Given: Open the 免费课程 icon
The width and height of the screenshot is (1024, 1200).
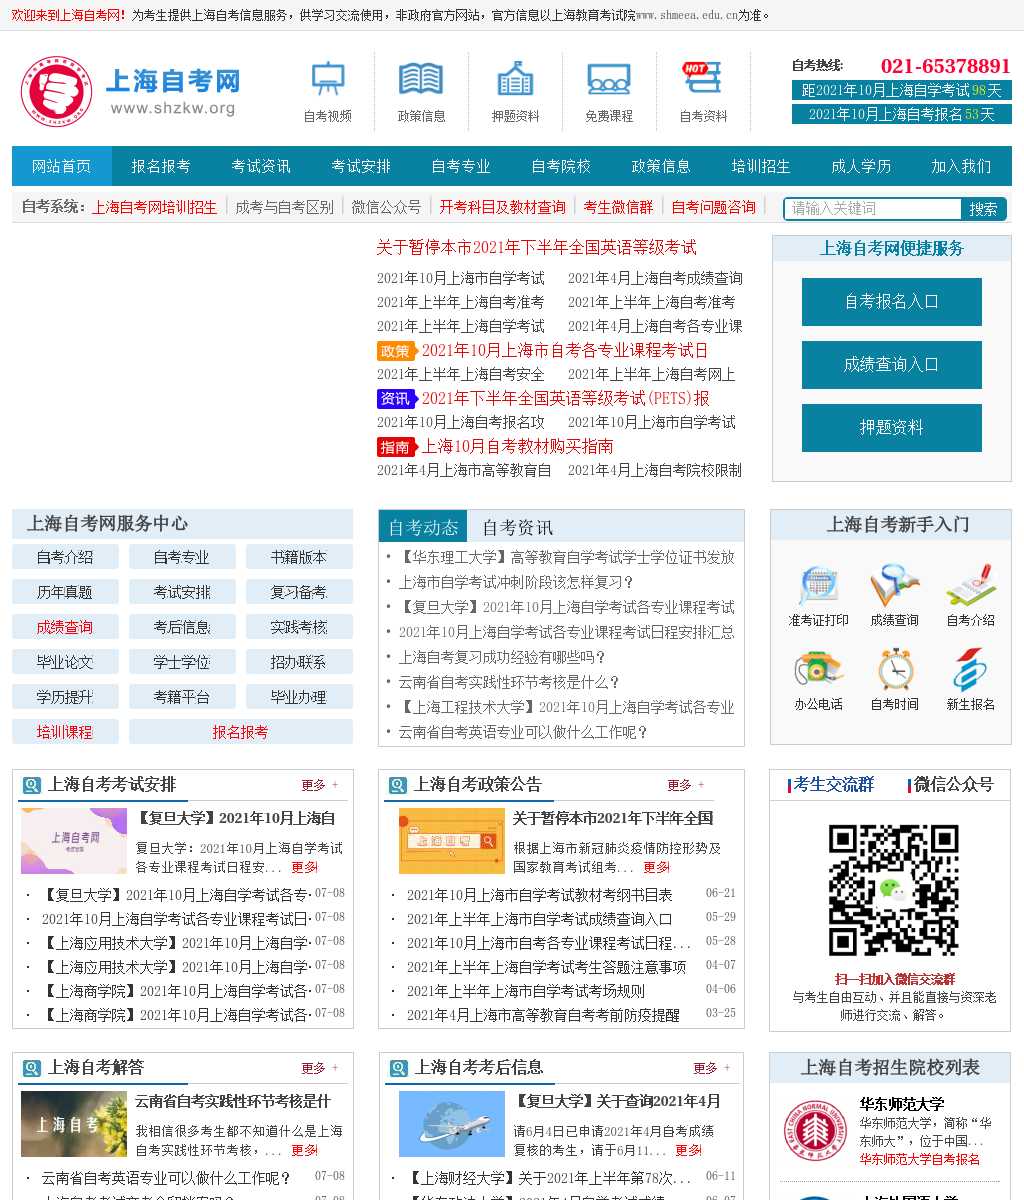Looking at the screenshot, I should (609, 79).
